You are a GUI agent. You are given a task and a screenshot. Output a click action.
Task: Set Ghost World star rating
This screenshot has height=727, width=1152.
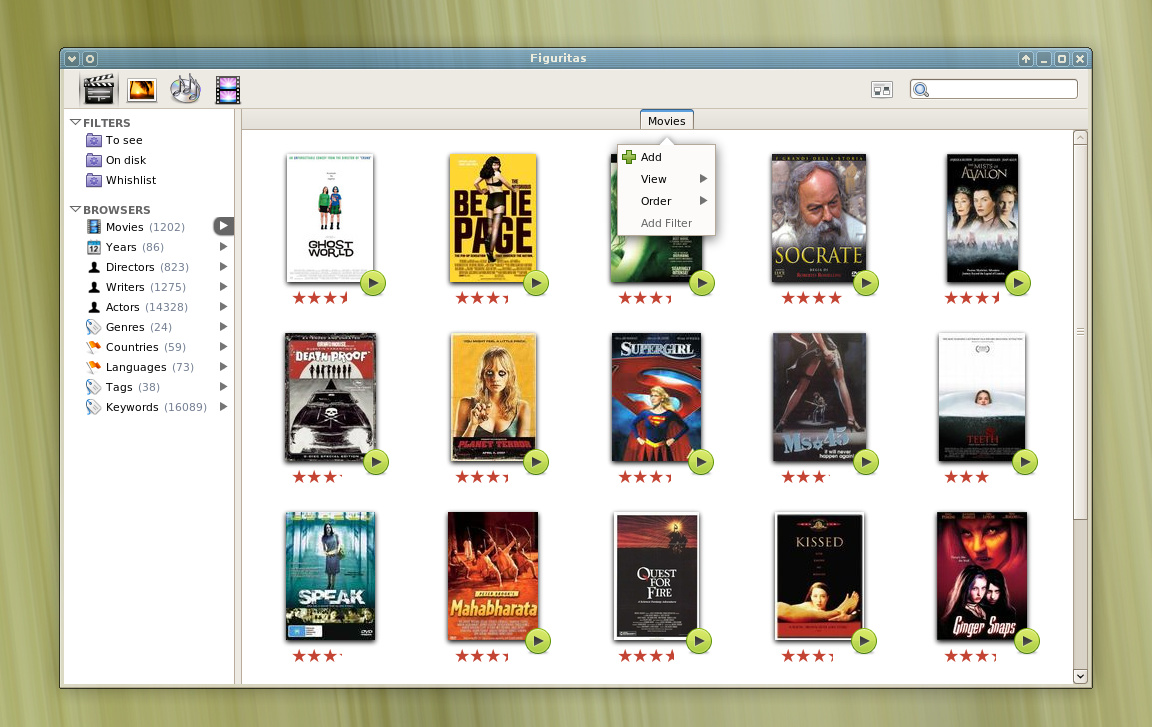coord(320,297)
